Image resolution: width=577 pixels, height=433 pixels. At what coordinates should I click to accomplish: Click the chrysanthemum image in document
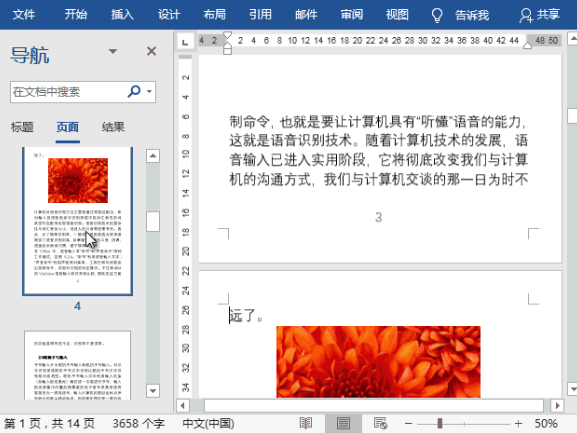coord(378,362)
